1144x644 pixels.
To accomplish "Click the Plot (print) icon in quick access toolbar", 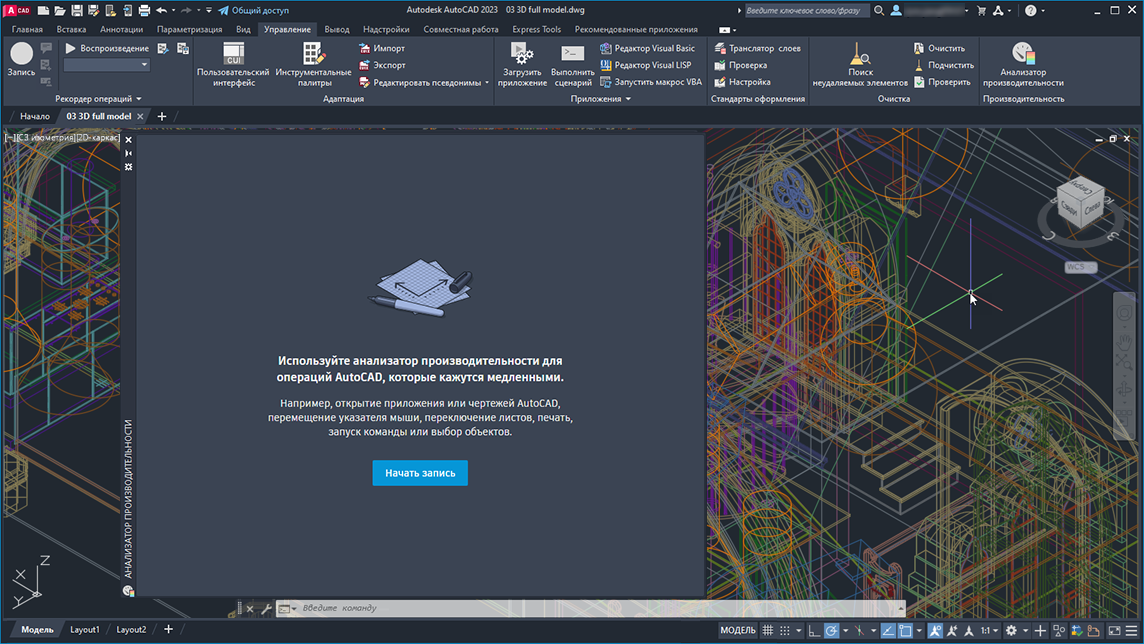I will [144, 10].
